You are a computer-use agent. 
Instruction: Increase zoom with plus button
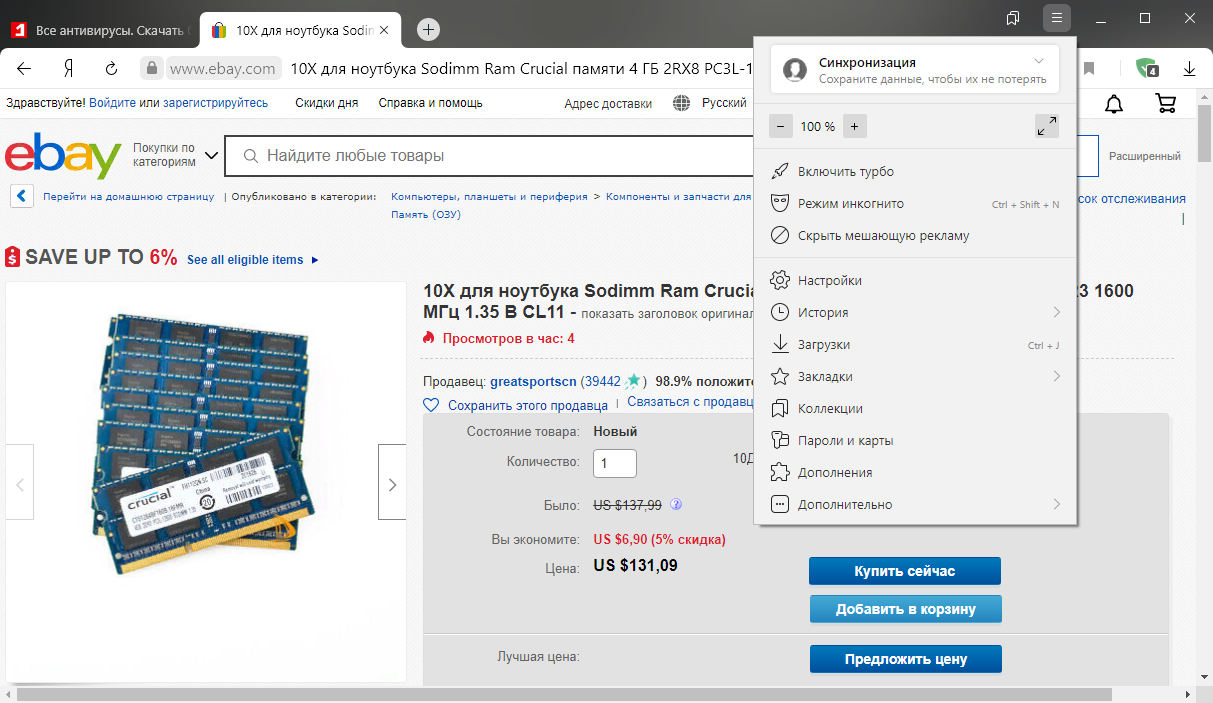tap(854, 126)
